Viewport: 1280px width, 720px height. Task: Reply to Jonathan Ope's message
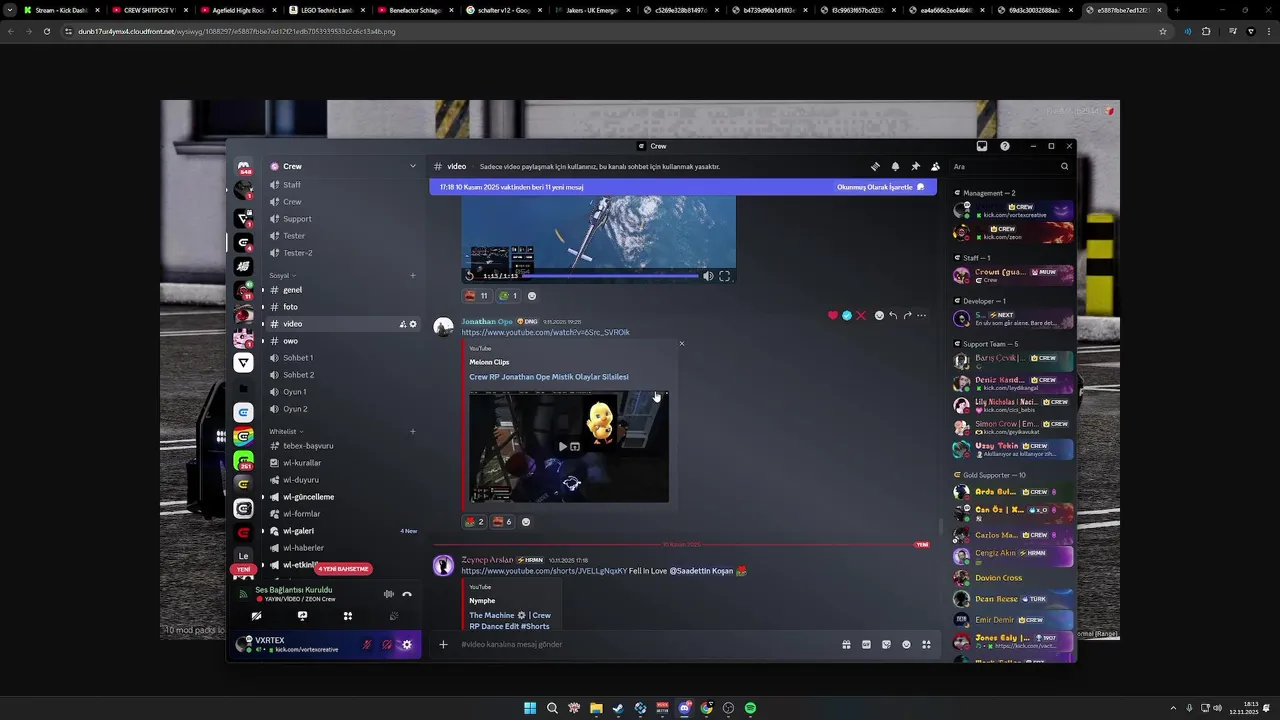click(893, 315)
